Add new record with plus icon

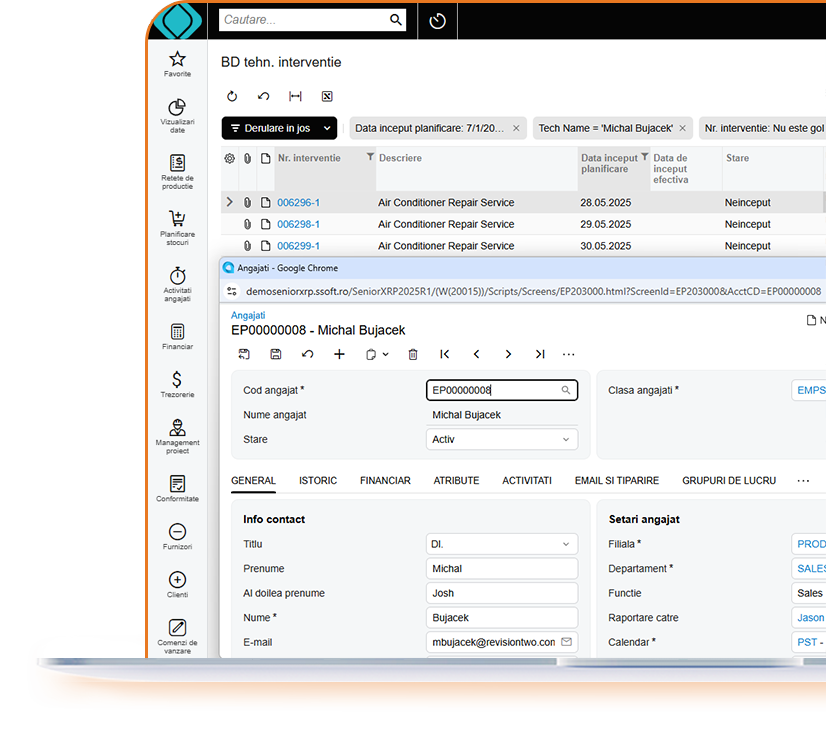tap(339, 354)
